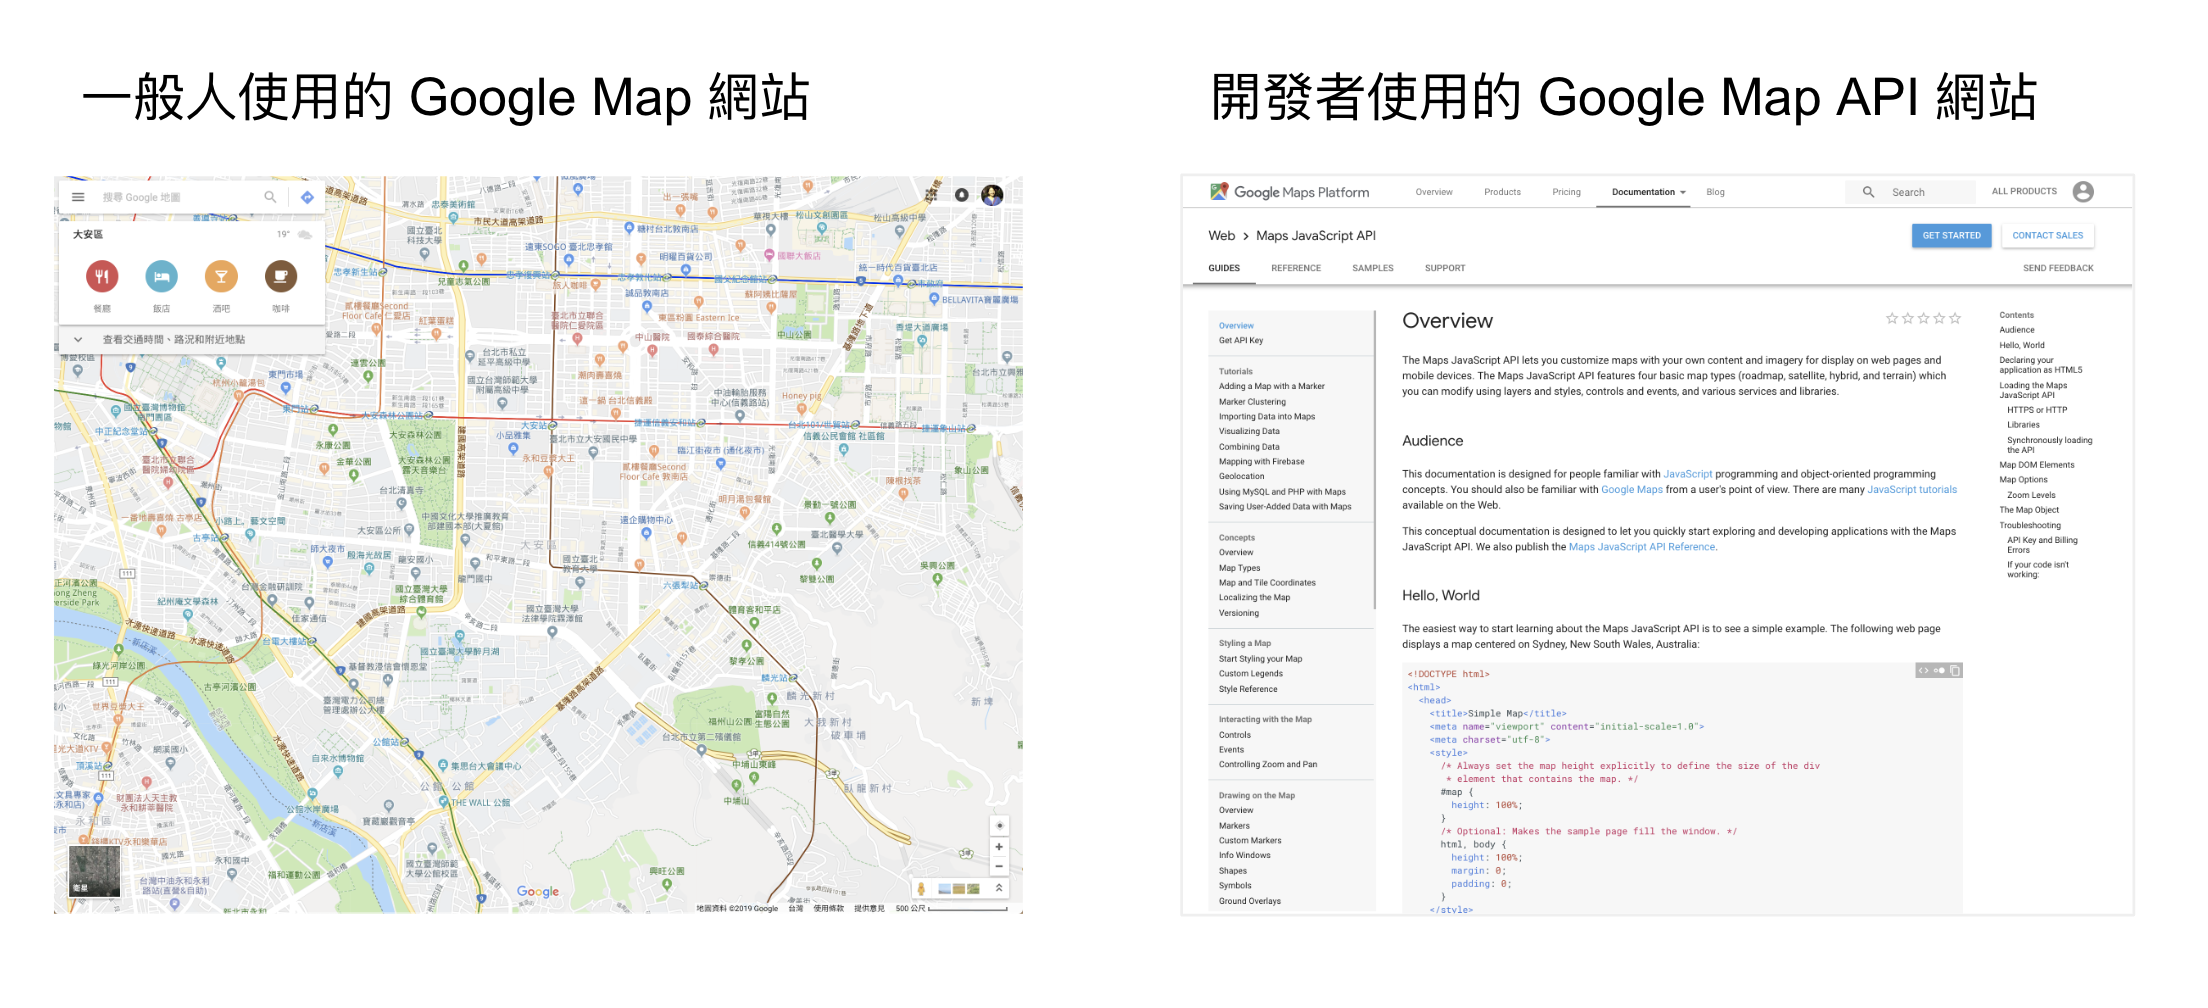Jump to Hello, World in Contents
This screenshot has width=2208, height=1008.
2021,345
